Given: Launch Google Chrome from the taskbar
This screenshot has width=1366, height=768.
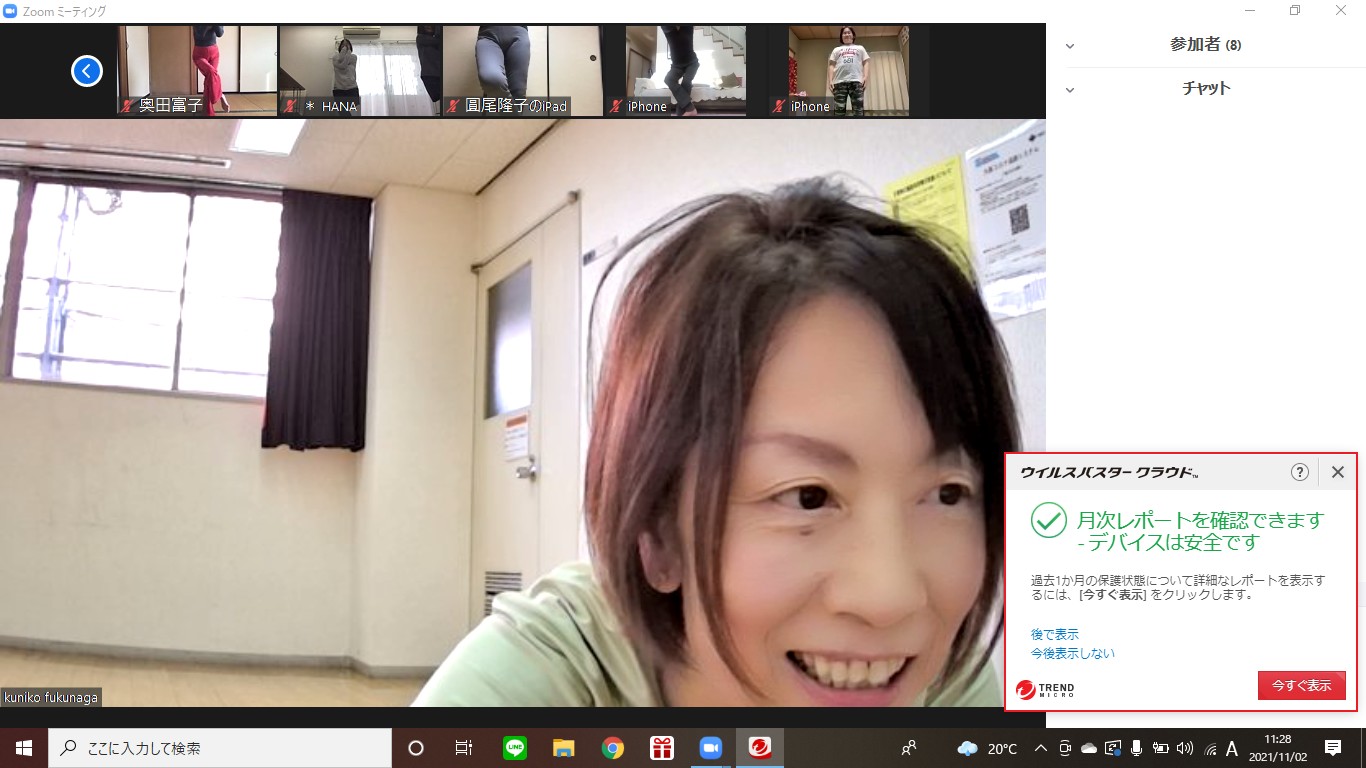Looking at the screenshot, I should pyautogui.click(x=613, y=748).
